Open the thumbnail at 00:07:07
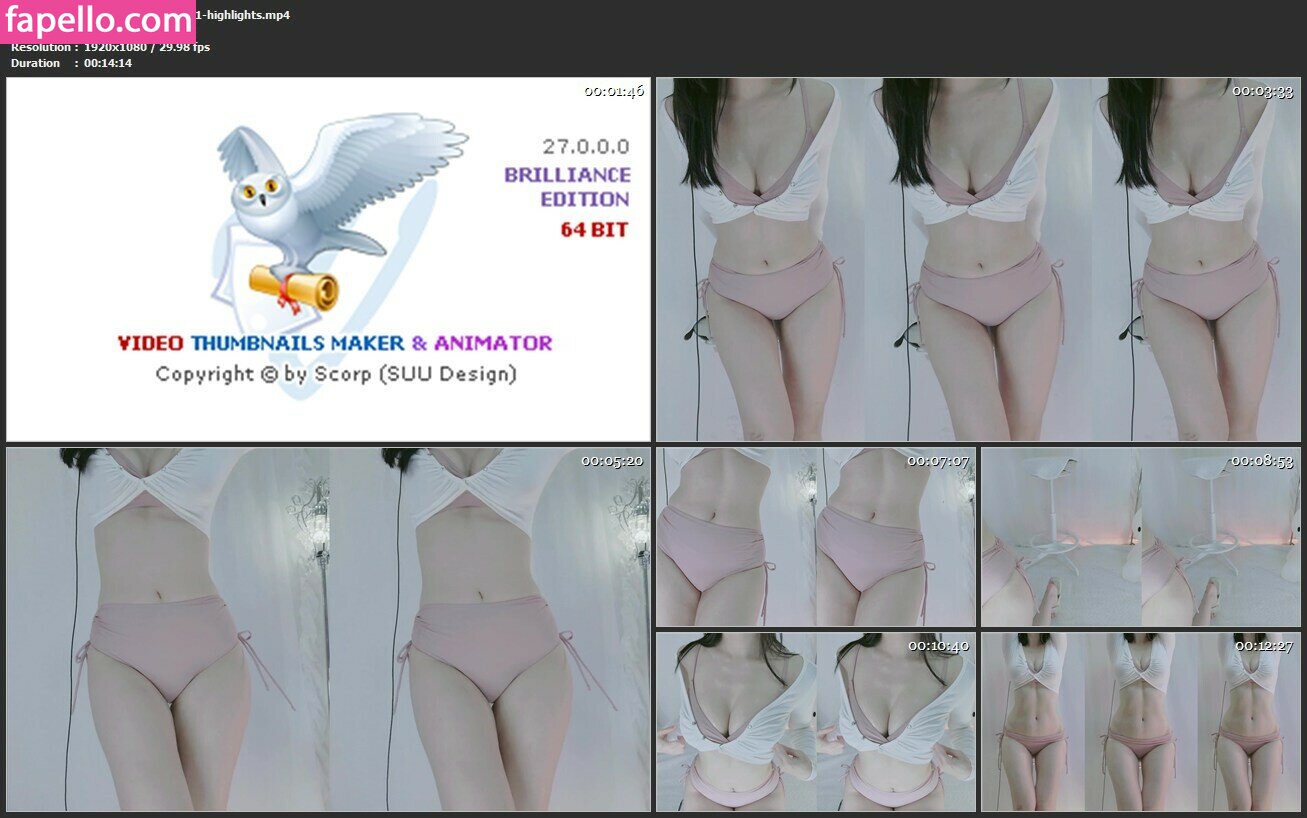Image resolution: width=1307 pixels, height=818 pixels. tap(815, 537)
